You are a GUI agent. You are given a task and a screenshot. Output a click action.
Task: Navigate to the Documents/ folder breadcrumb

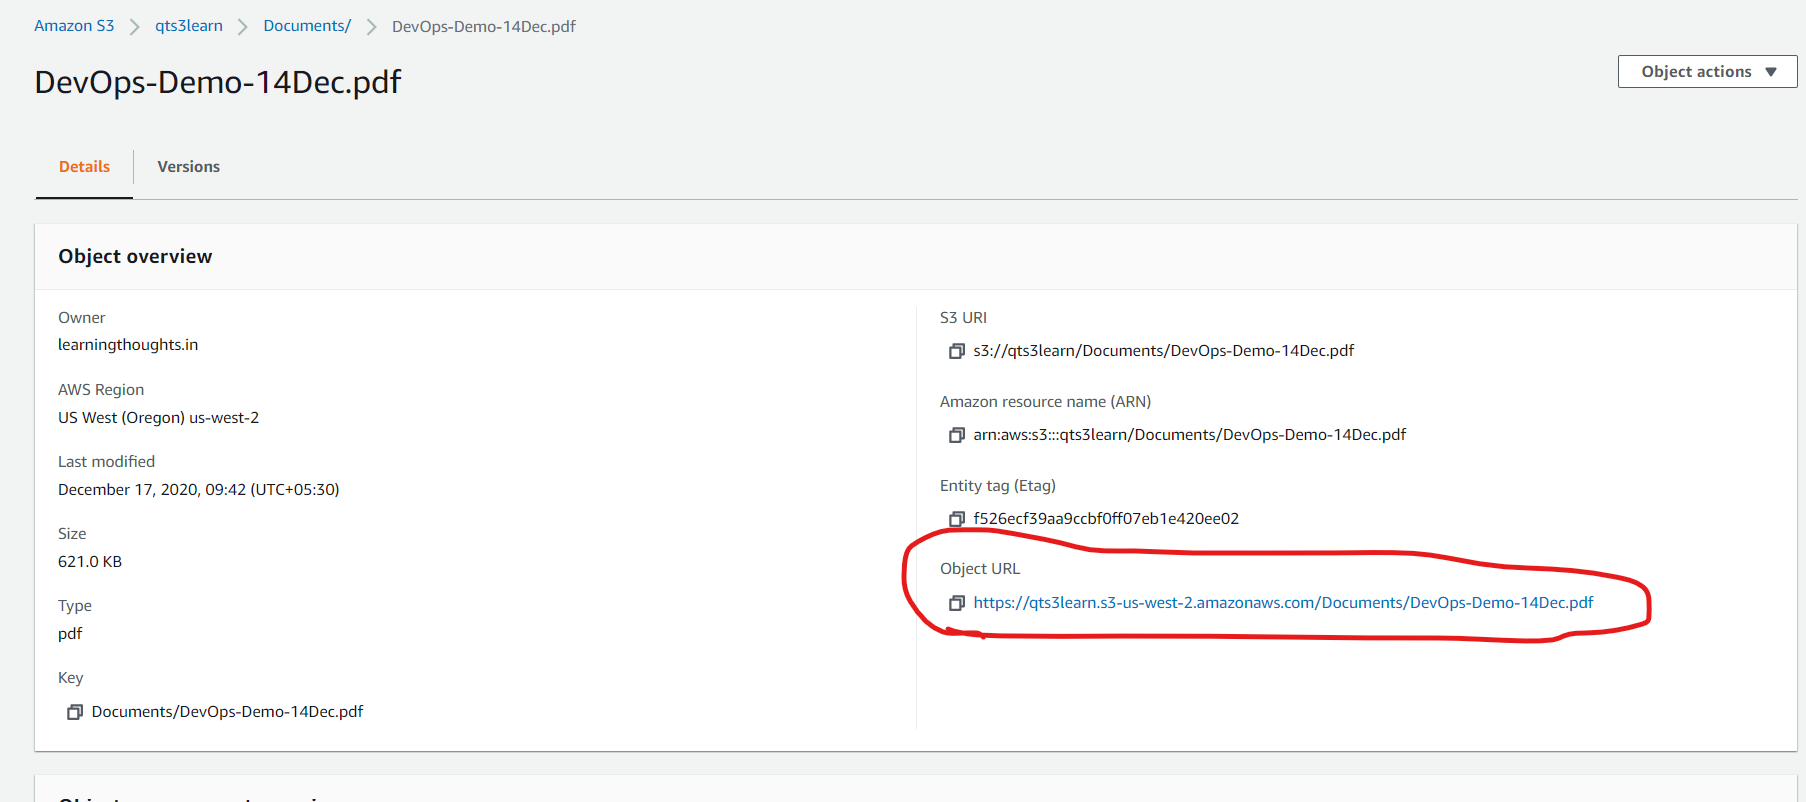(307, 26)
